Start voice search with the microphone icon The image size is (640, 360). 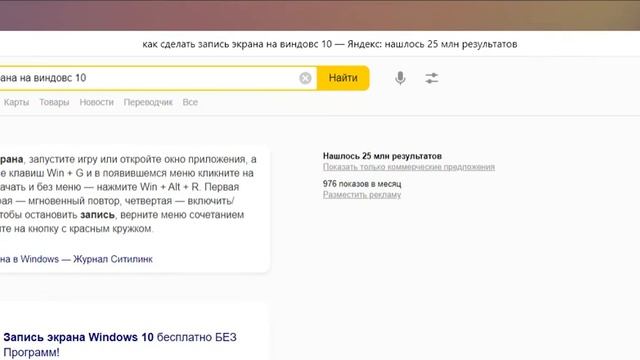tap(400, 78)
